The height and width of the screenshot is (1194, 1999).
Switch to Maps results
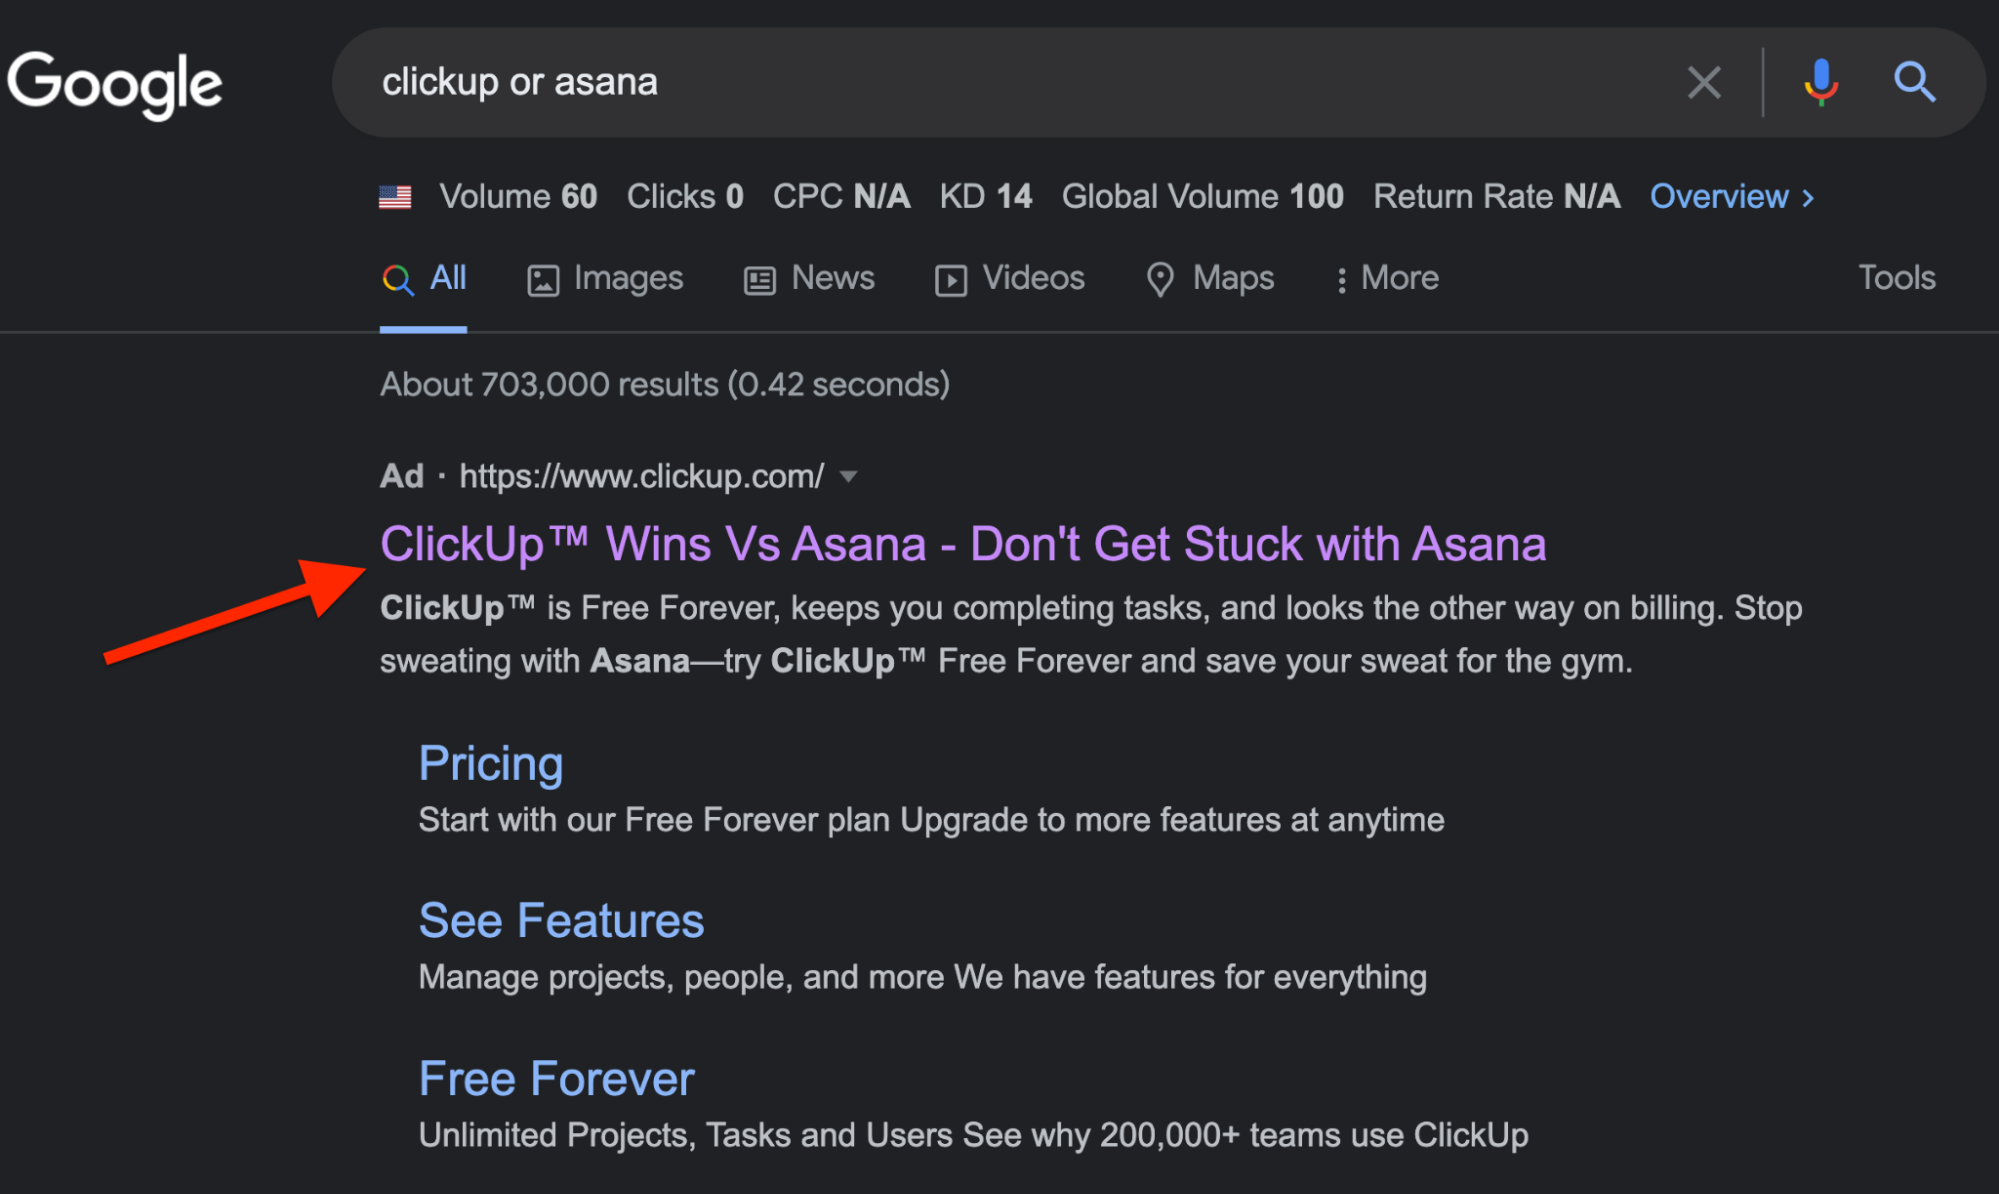1210,279
